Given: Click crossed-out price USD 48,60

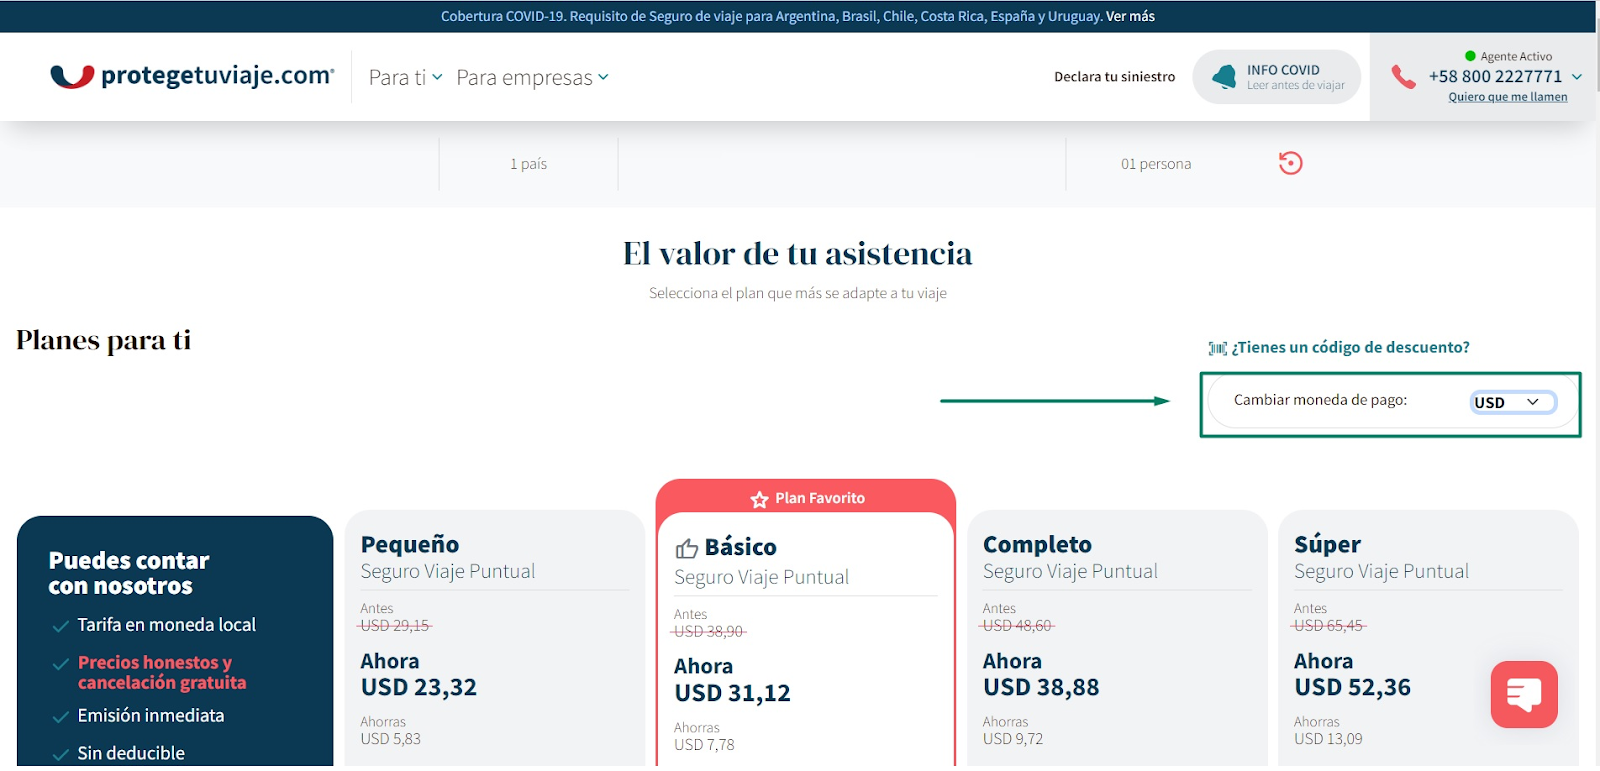Looking at the screenshot, I should [1017, 626].
